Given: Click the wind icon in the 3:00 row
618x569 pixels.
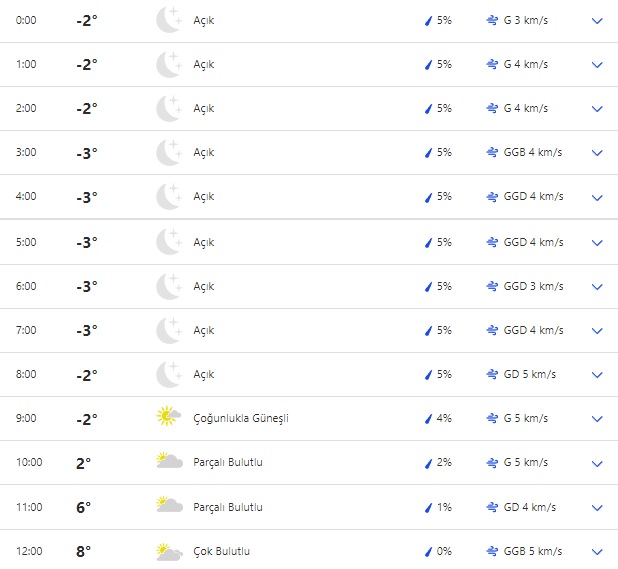Looking at the screenshot, I should pos(492,152).
